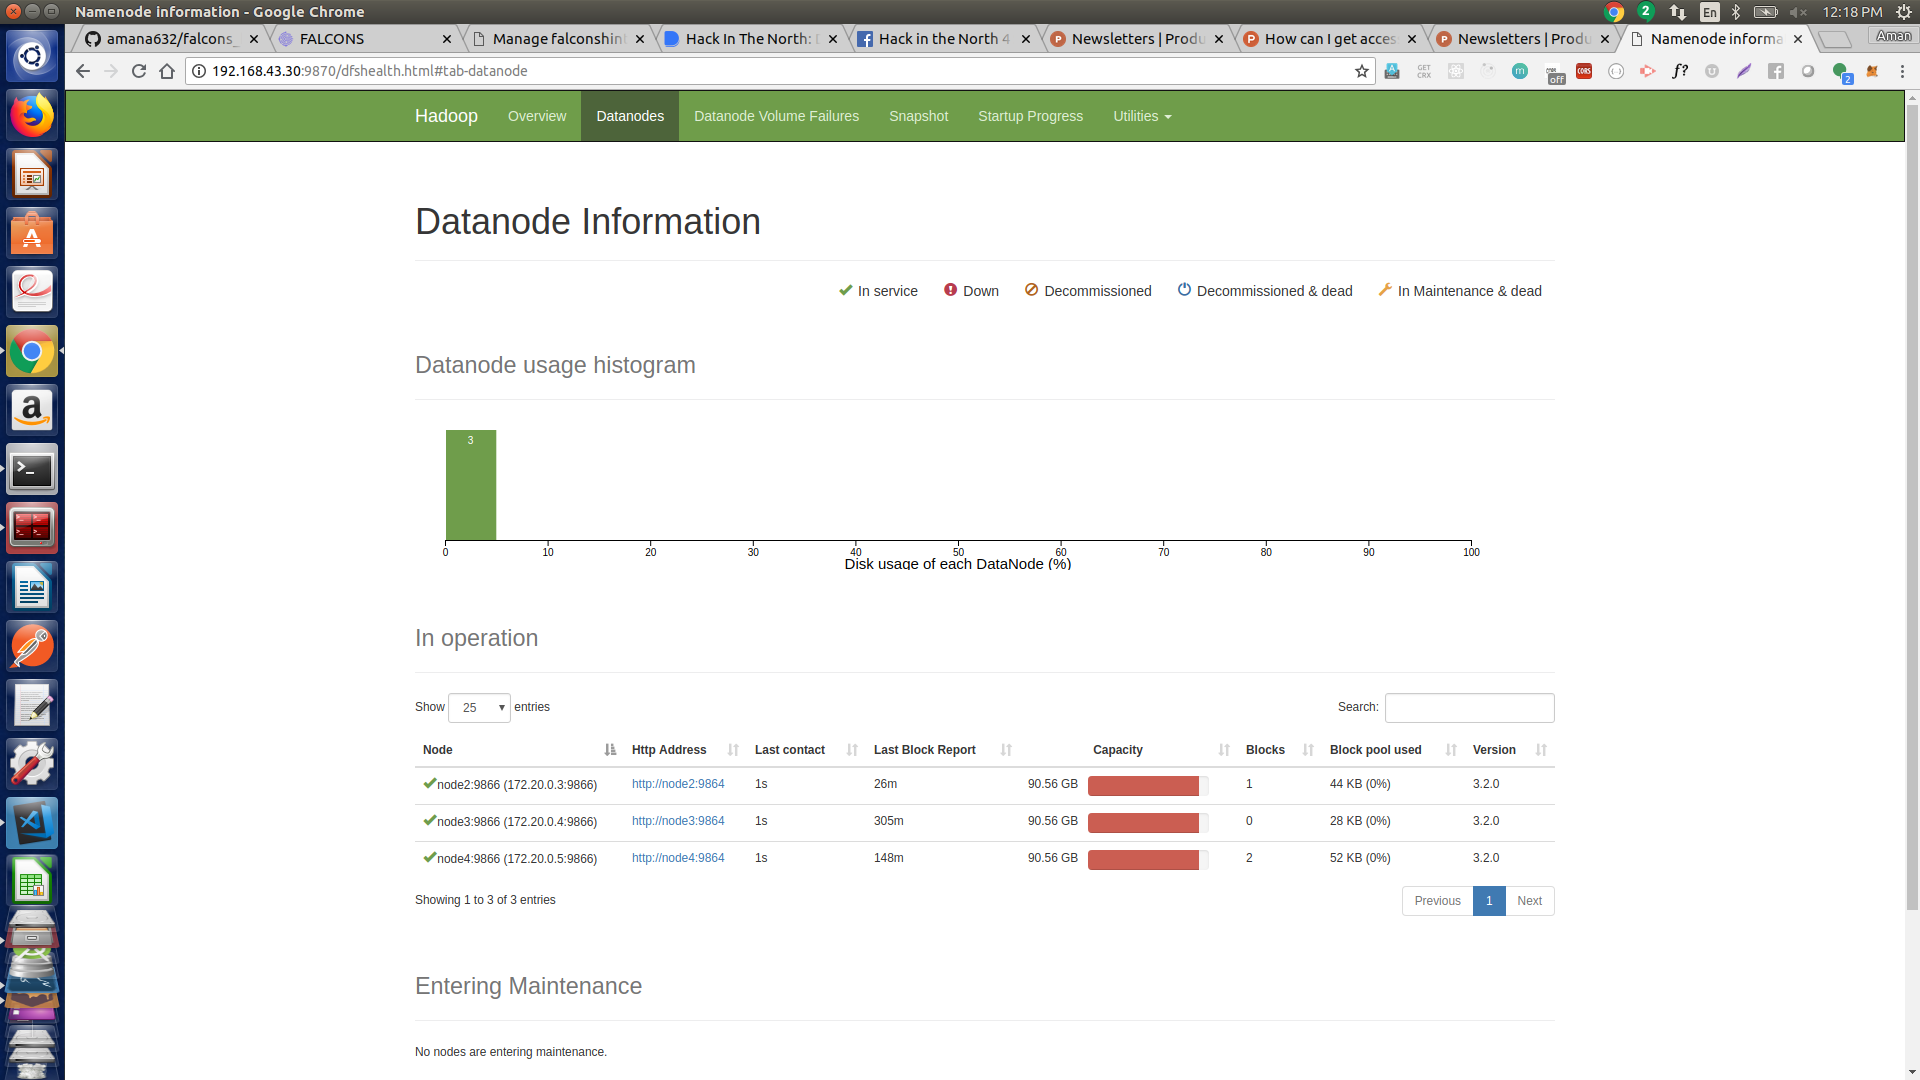Image resolution: width=1920 pixels, height=1080 pixels.
Task: Sort table by Http Address column
Action: [x=685, y=750]
